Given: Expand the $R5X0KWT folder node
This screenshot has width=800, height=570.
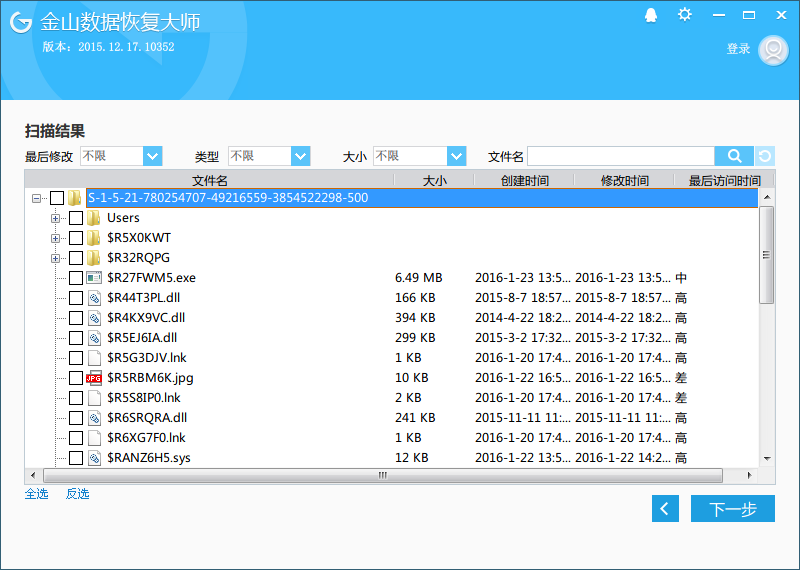Looking at the screenshot, I should point(56,238).
